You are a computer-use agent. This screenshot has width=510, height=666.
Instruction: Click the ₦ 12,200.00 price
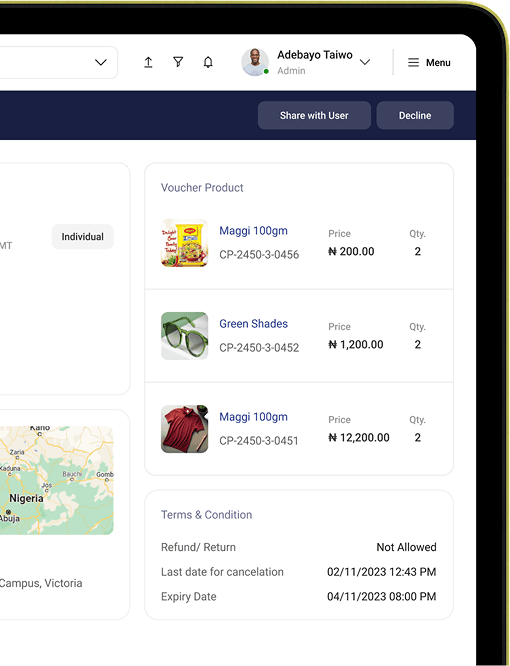pos(359,437)
